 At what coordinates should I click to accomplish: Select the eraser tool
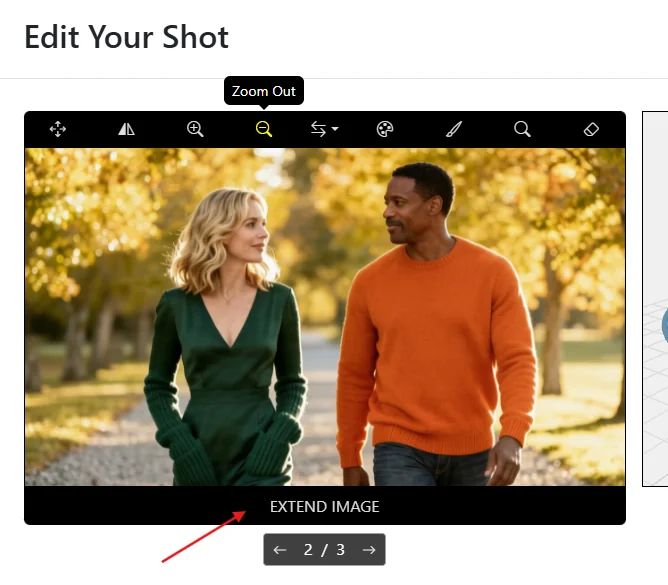coord(591,129)
